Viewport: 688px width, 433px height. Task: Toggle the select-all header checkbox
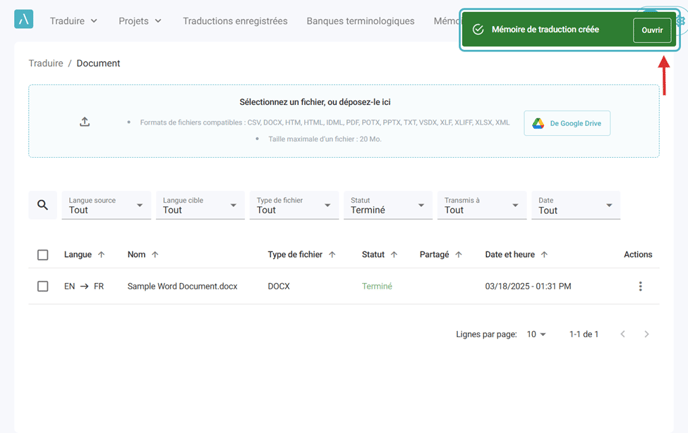coord(43,255)
